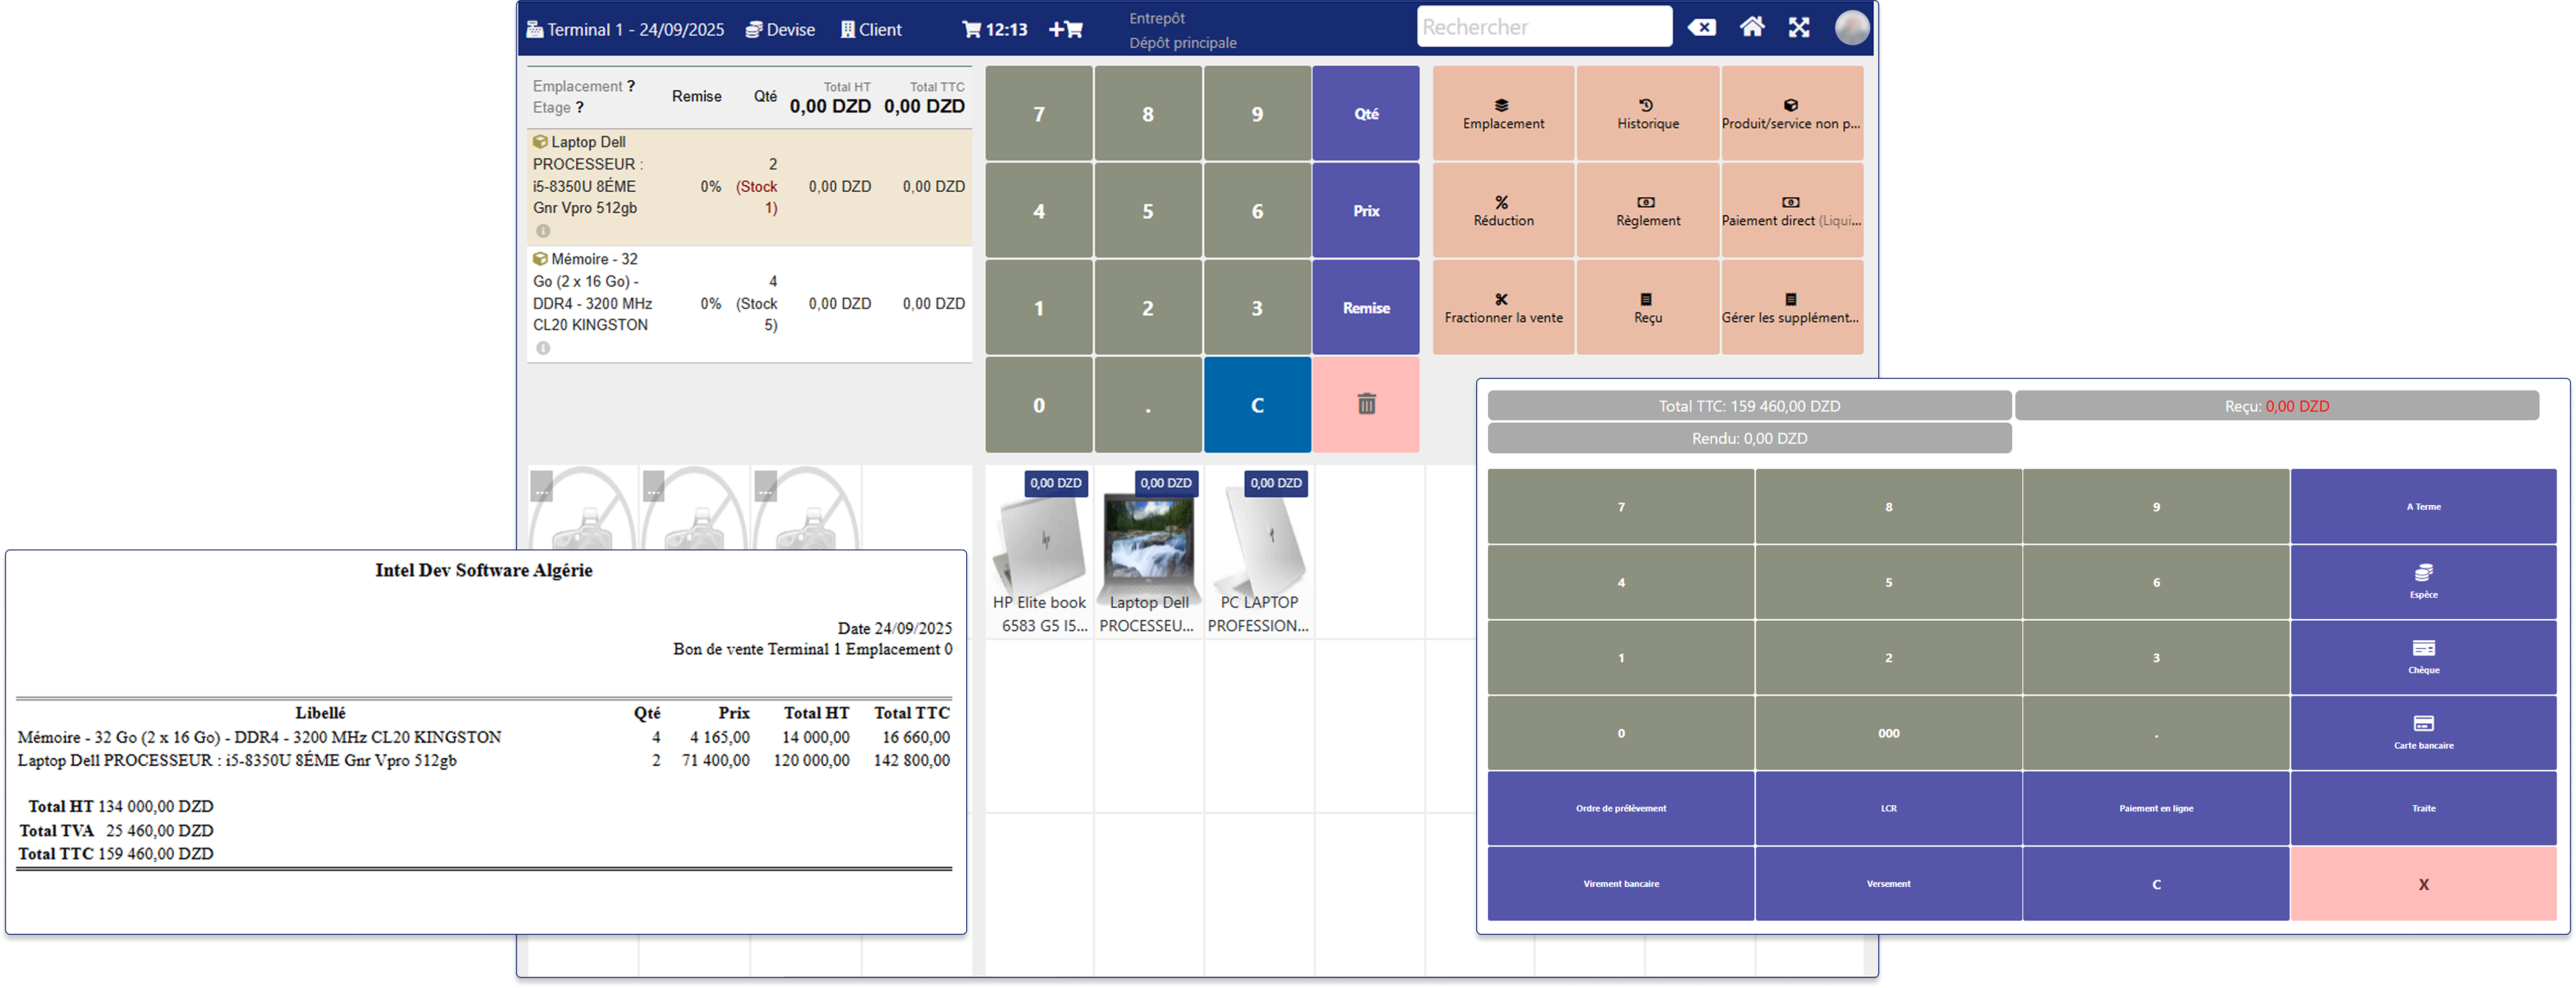
Task: Open the Reçu function
Action: (1647, 307)
